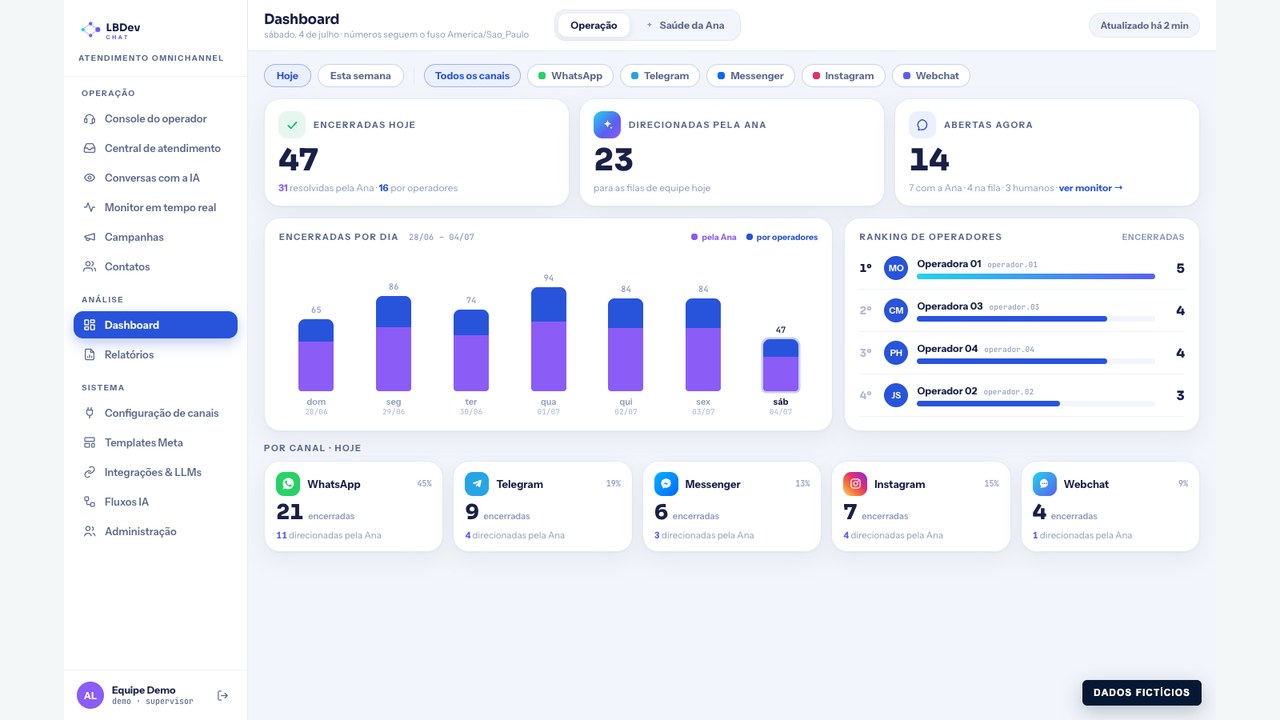Screen dimensions: 1280x720
Task: Click the template icon beside Templates Meta
Action: [x=90, y=443]
